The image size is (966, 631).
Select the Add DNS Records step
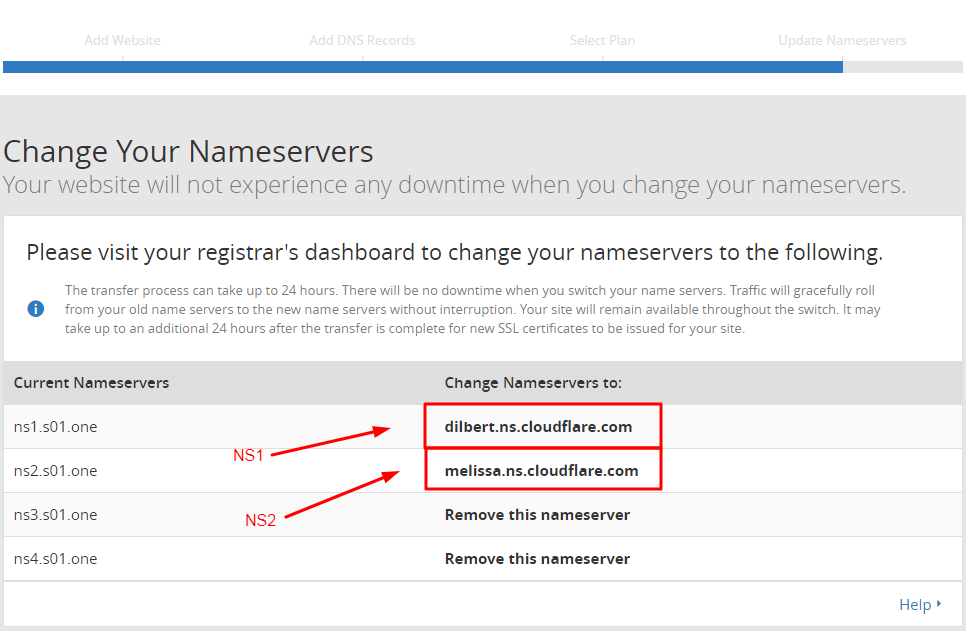362,40
